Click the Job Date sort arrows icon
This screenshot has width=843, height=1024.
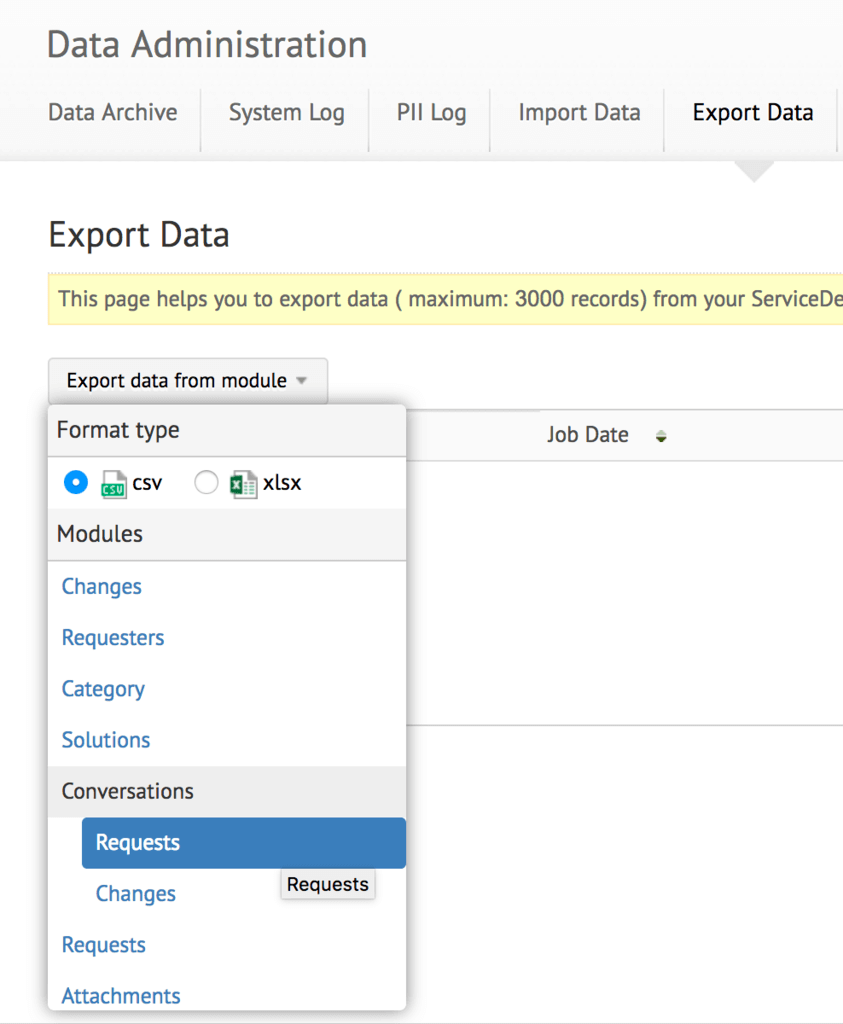pos(661,436)
